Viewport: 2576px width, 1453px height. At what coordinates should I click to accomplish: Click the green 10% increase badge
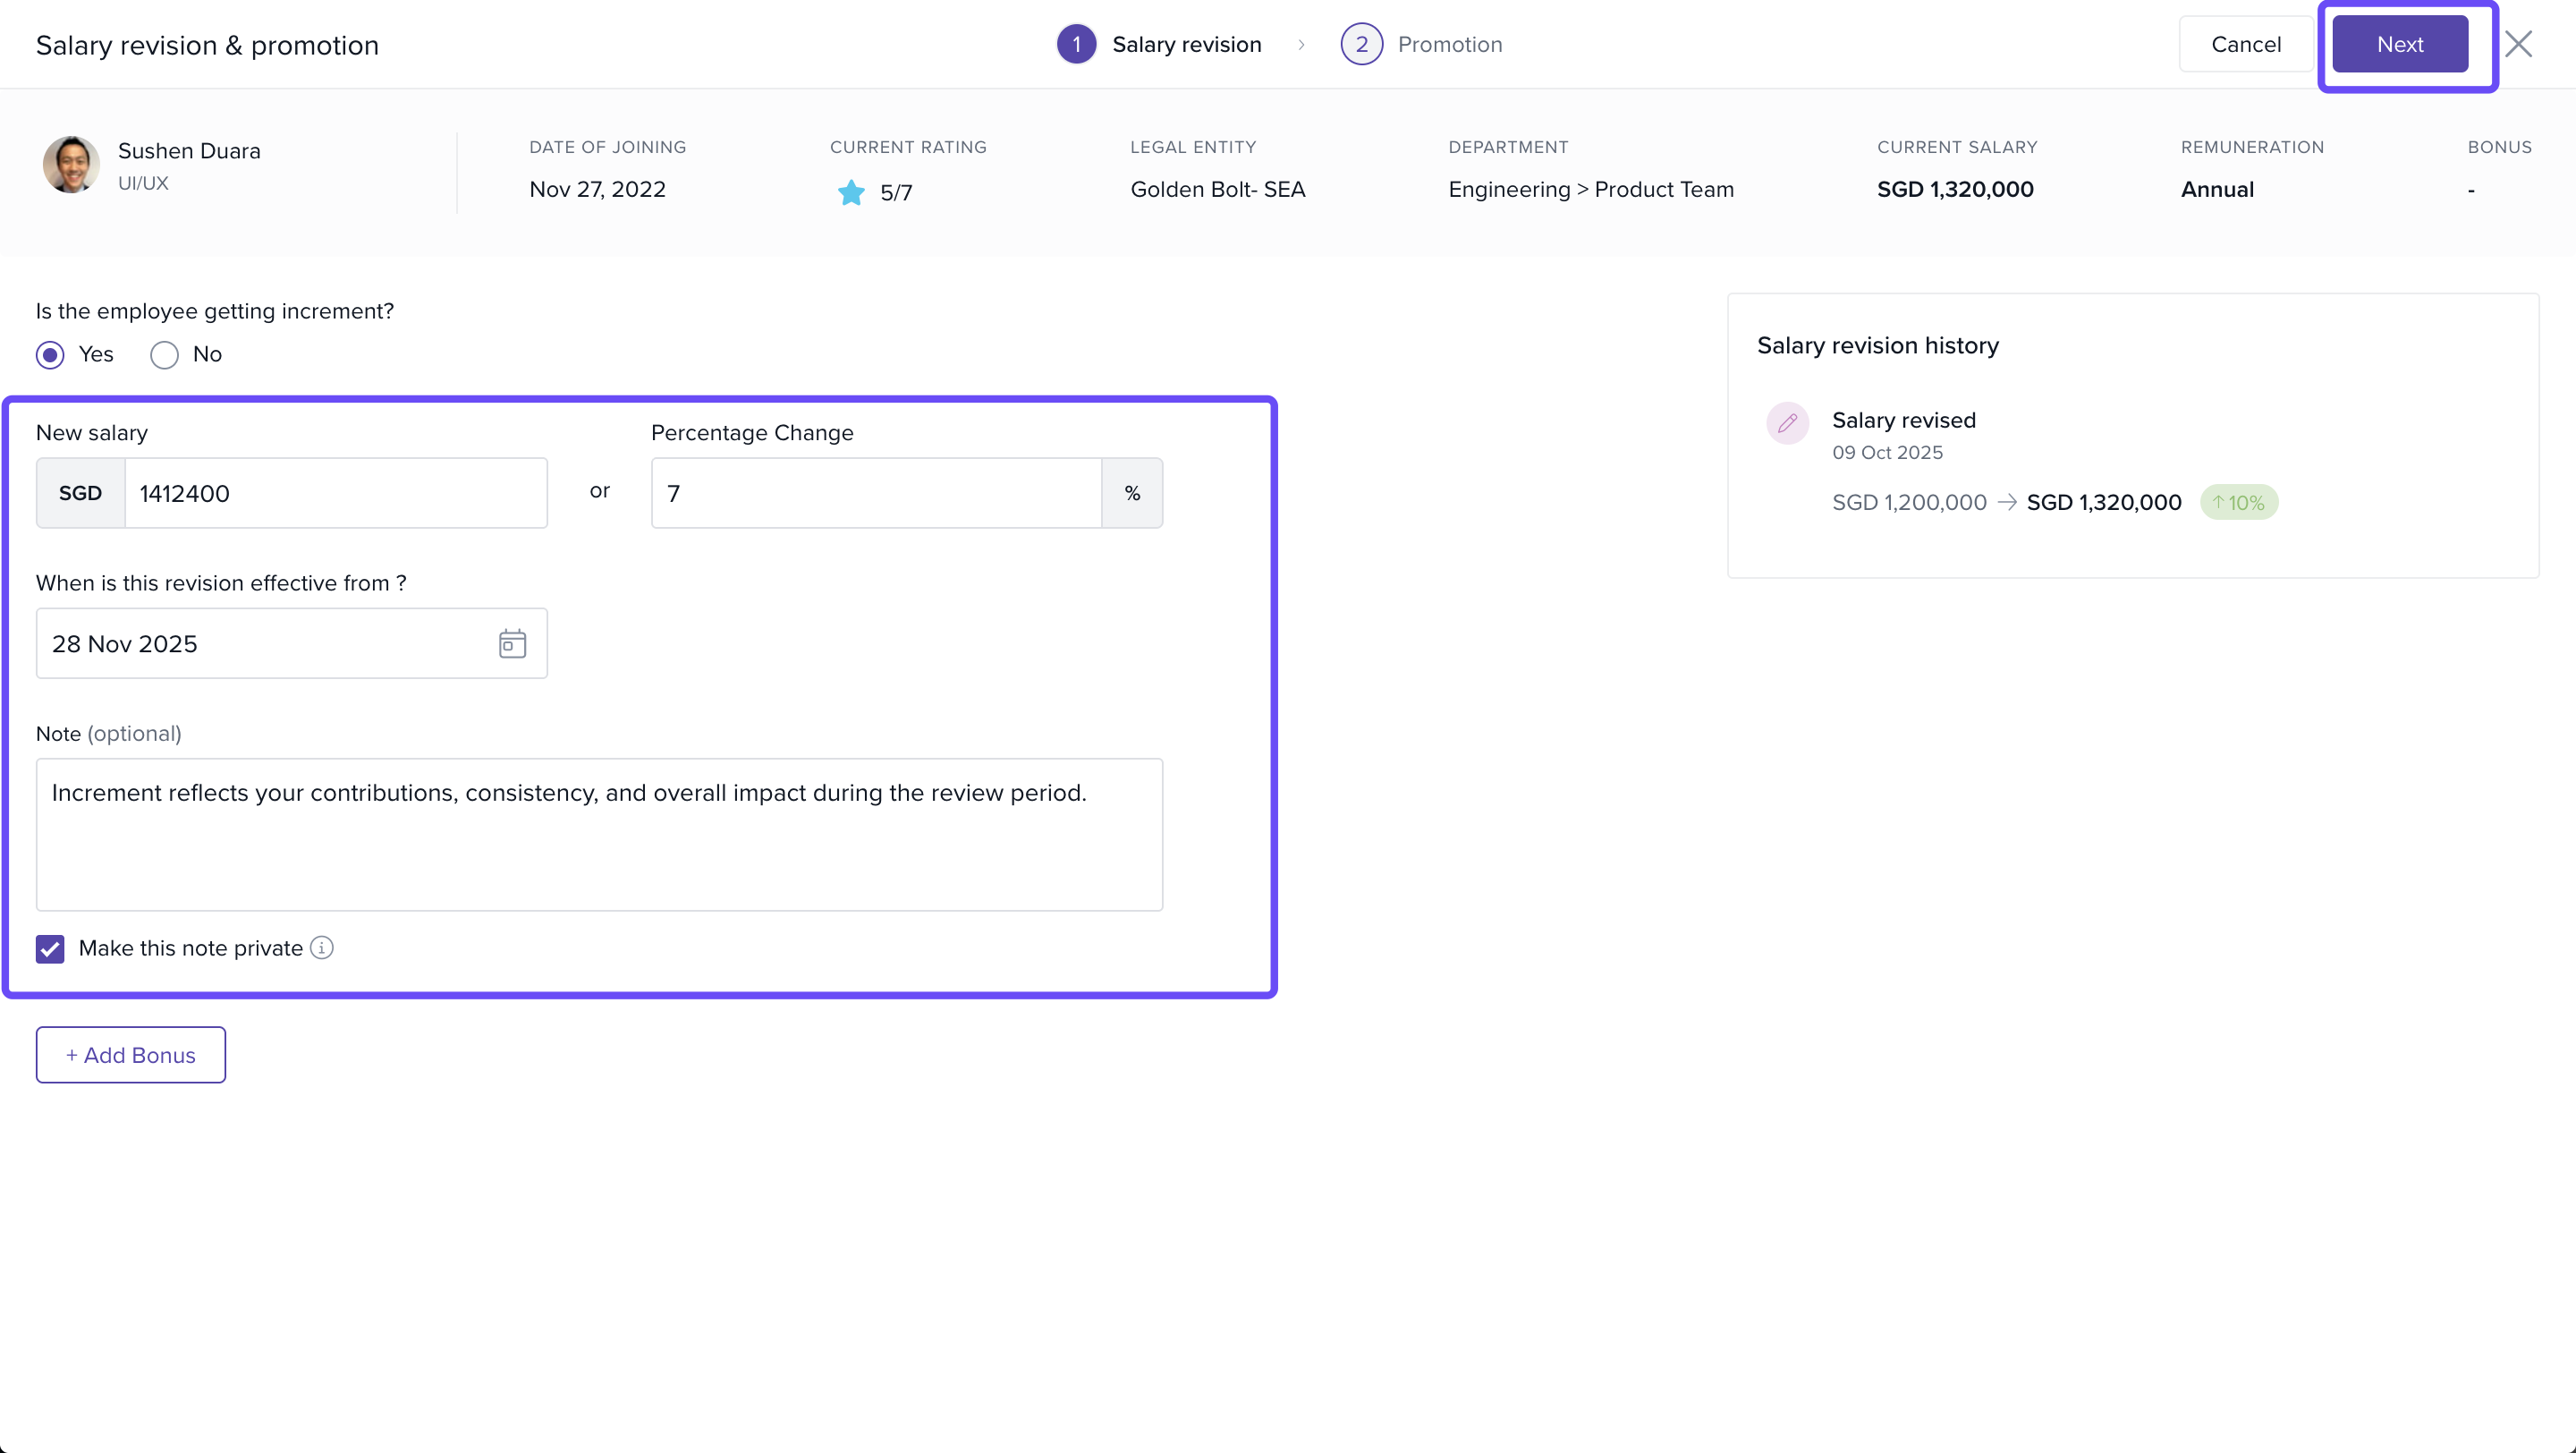(x=2238, y=502)
